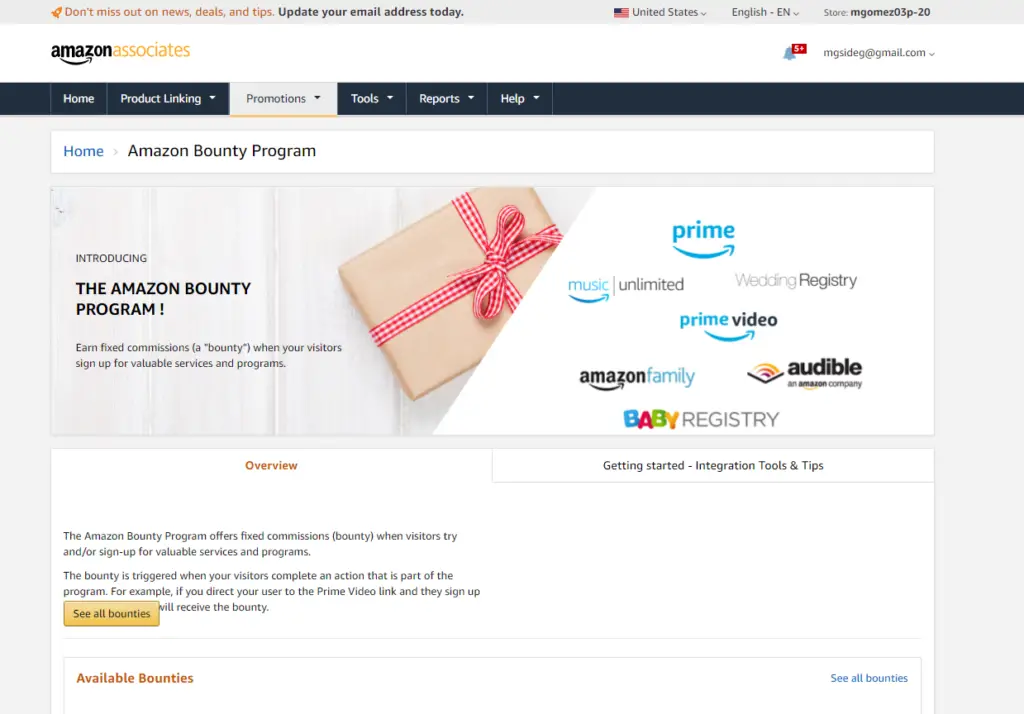1024x714 pixels.
Task: Expand the Tools navigation menu
Action: coord(372,99)
